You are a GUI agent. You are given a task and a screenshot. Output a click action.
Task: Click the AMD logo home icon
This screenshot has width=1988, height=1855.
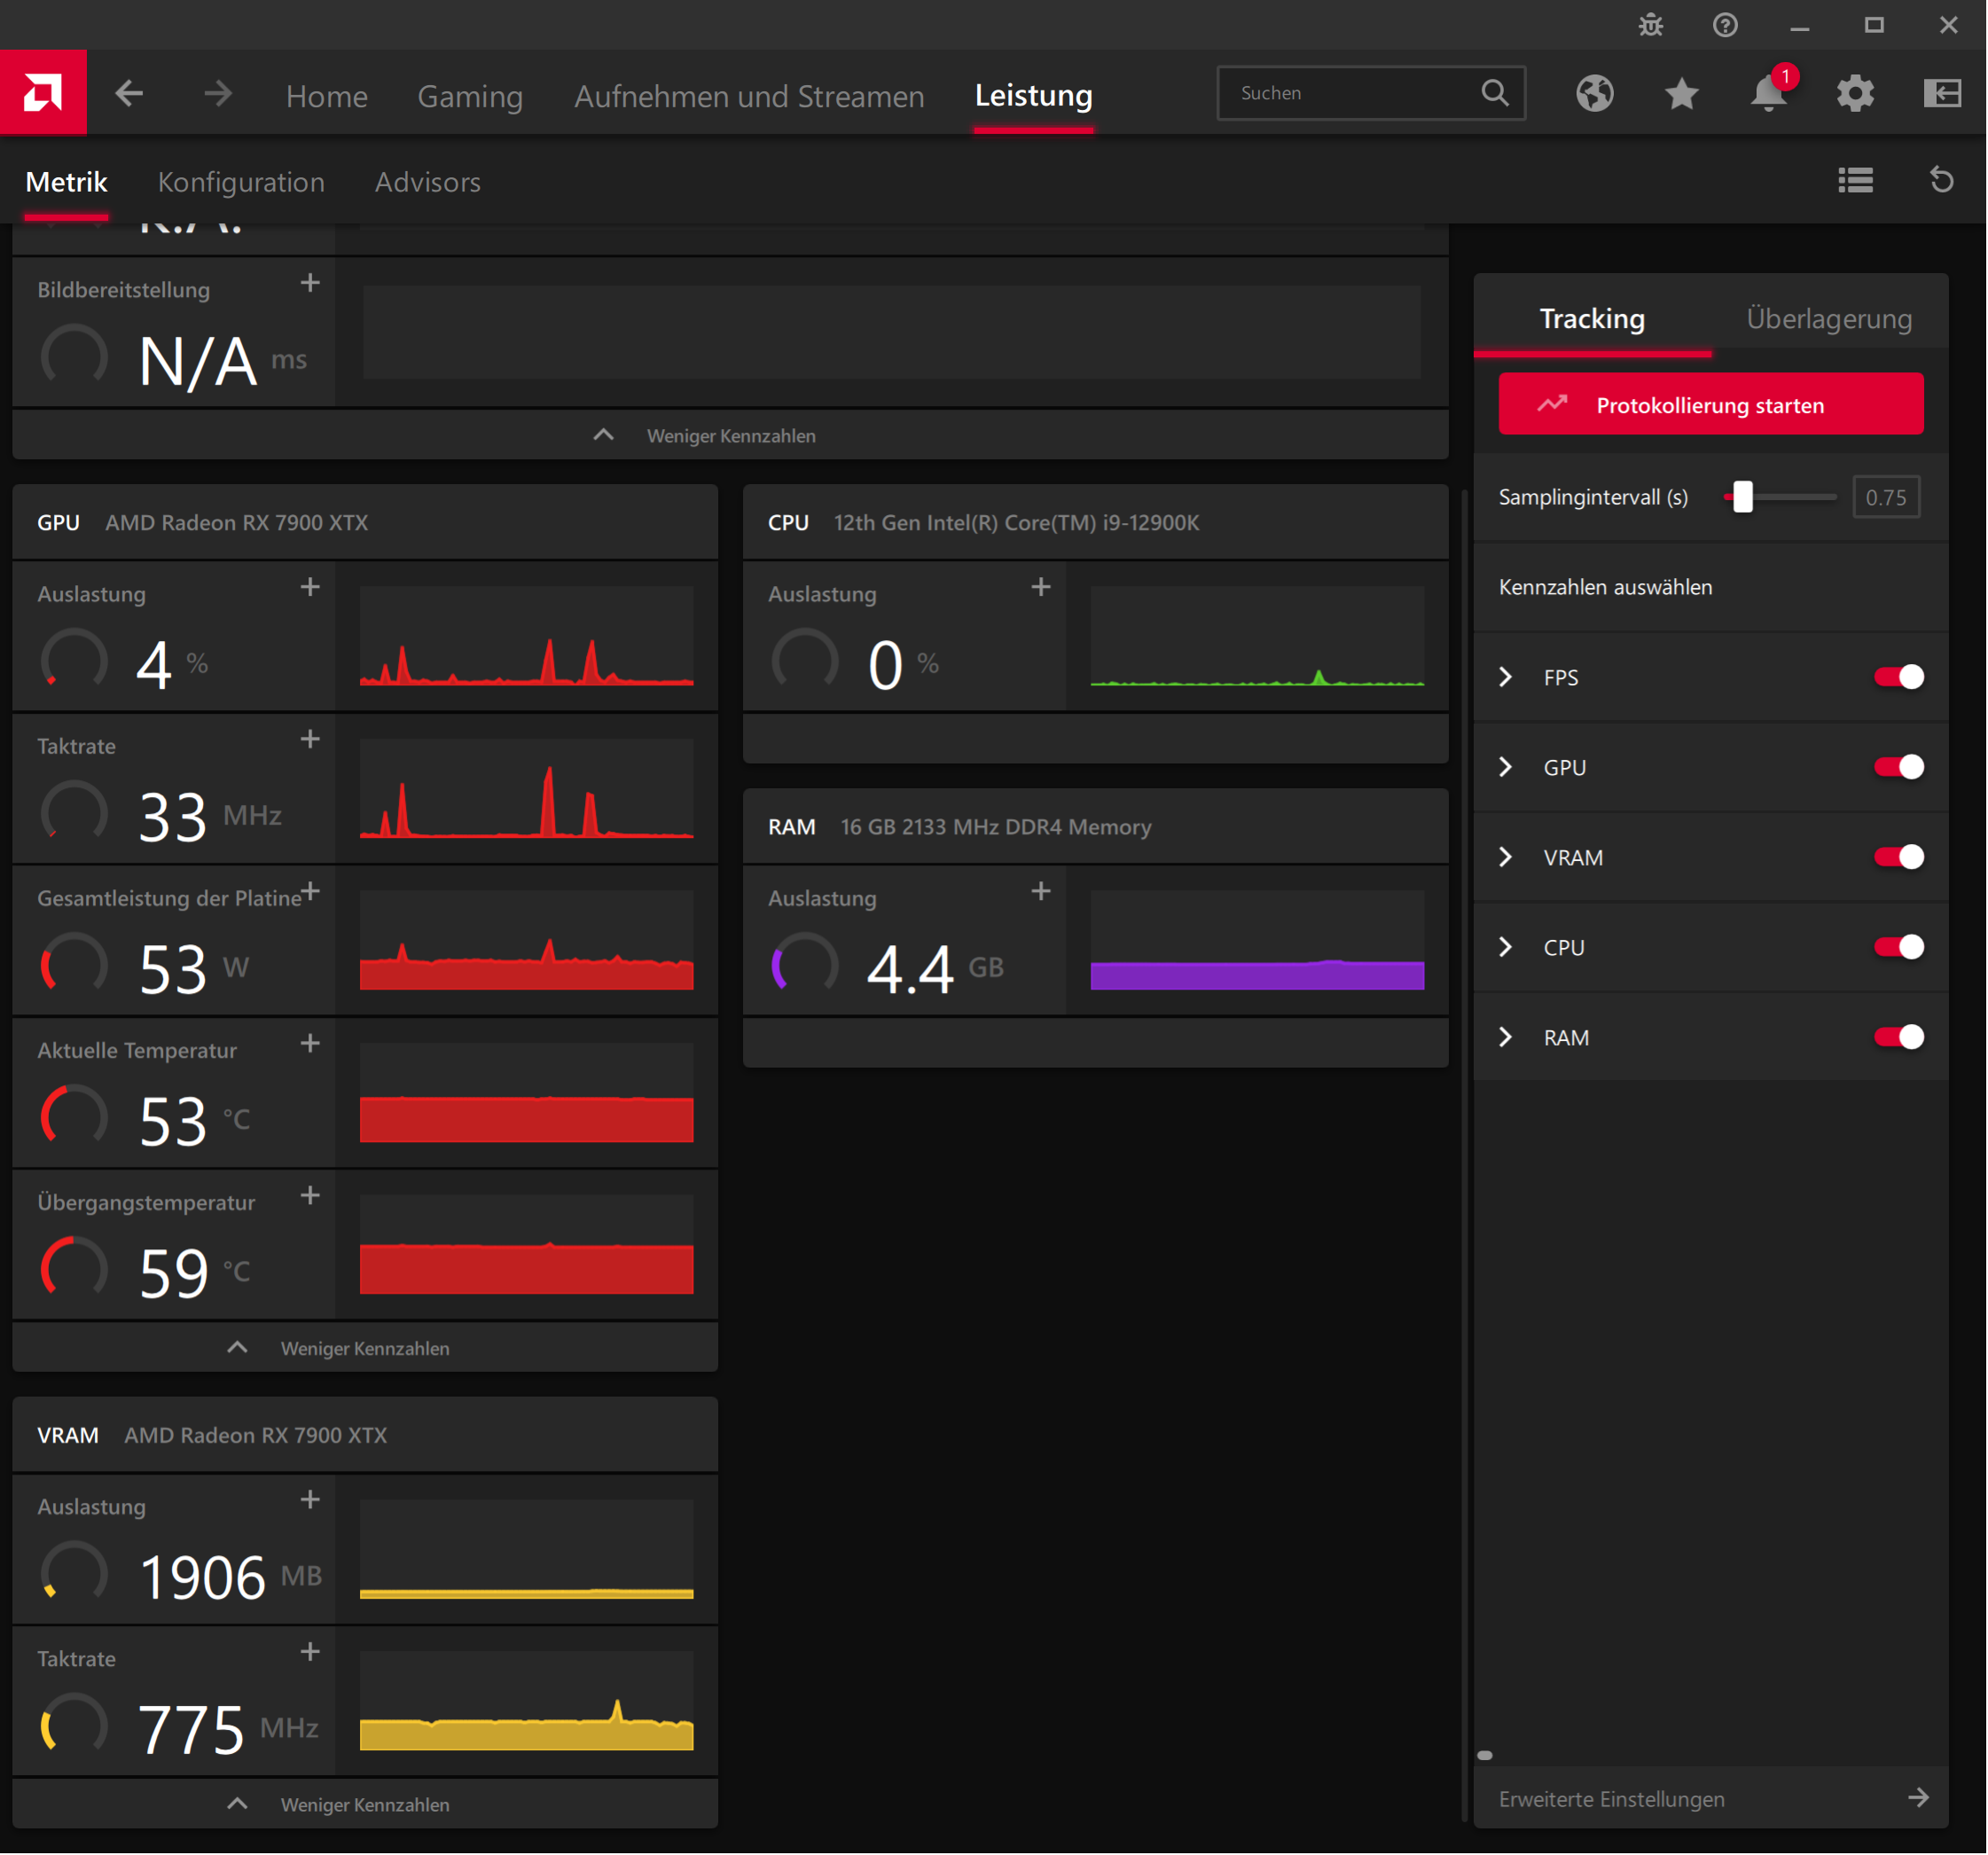click(x=43, y=93)
